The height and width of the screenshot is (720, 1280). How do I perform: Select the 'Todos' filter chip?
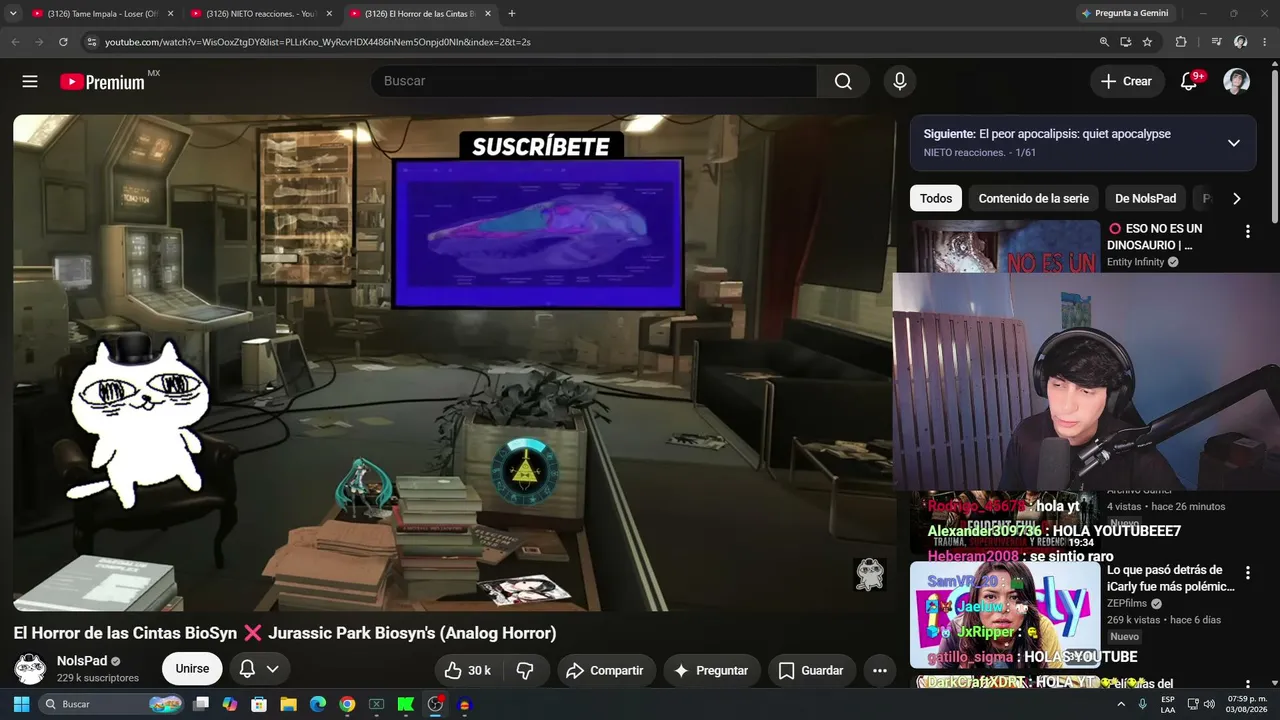(936, 198)
